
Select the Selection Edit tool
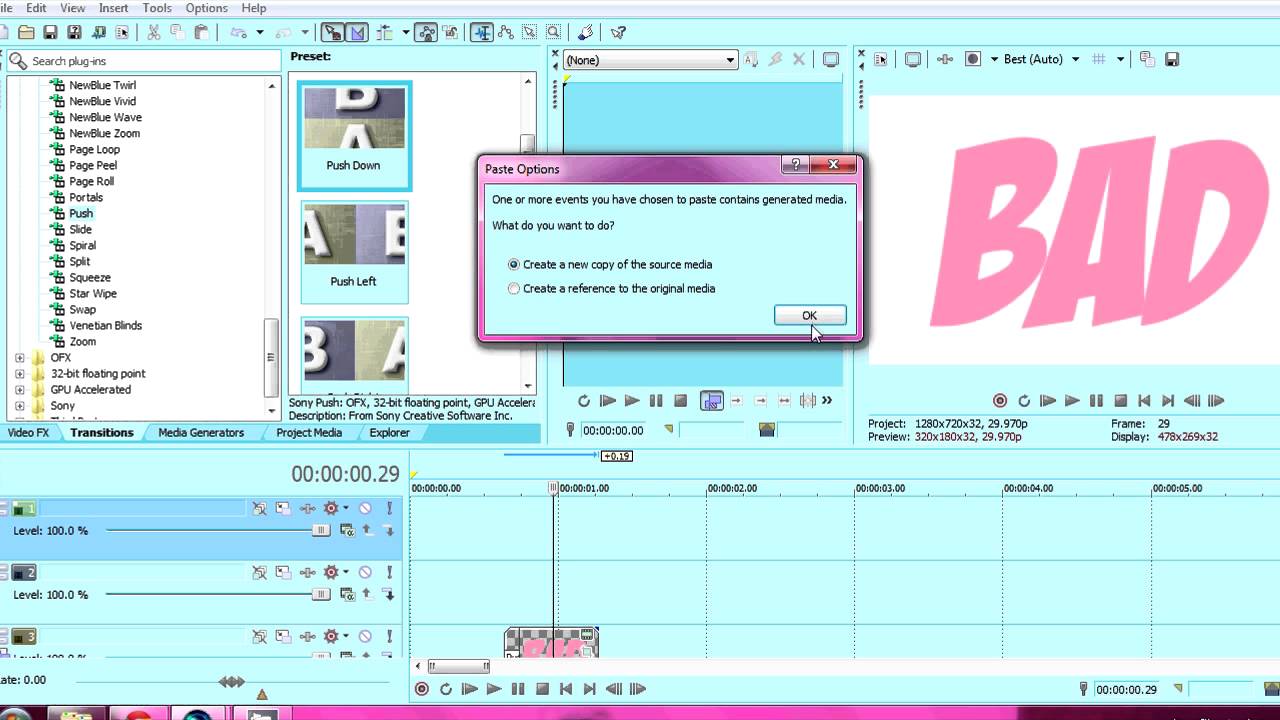[x=529, y=32]
